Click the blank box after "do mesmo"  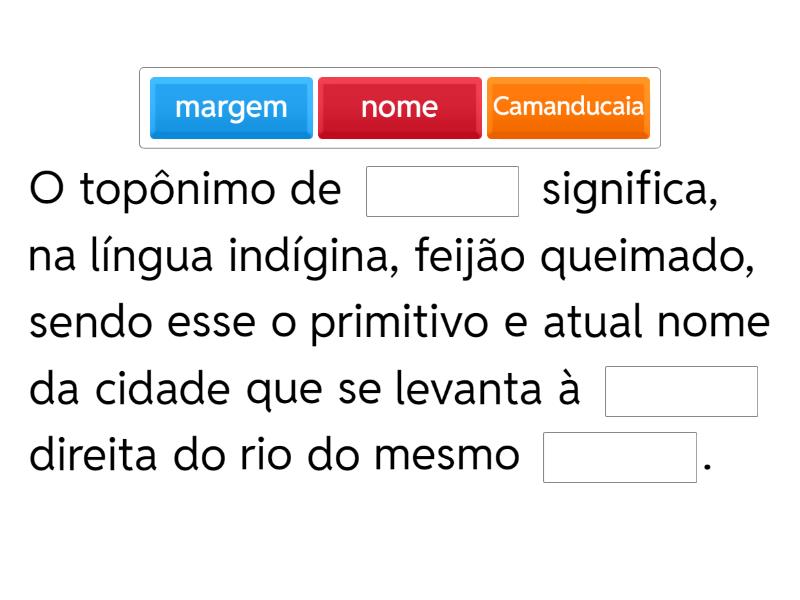coord(619,457)
